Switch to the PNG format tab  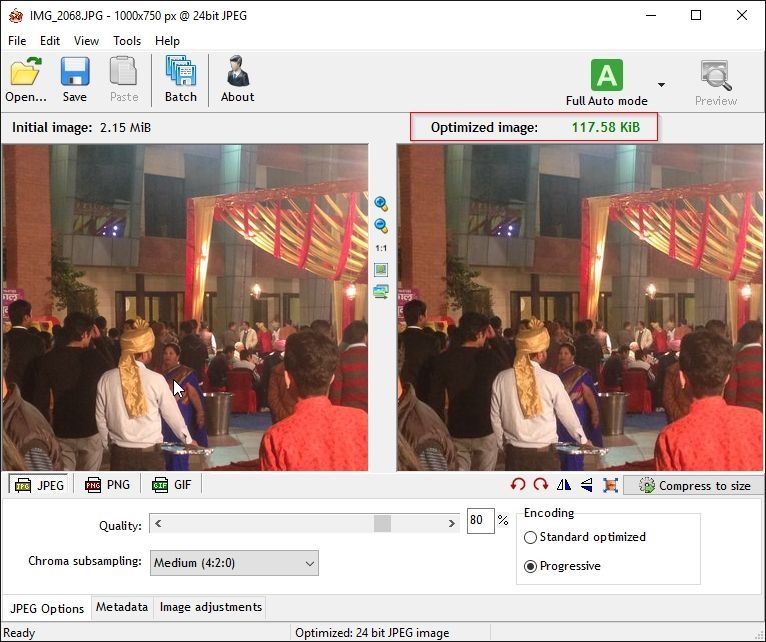pos(107,485)
